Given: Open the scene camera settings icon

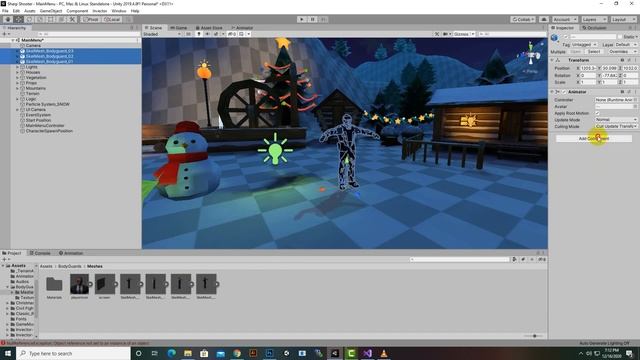Looking at the screenshot, I should point(447,34).
